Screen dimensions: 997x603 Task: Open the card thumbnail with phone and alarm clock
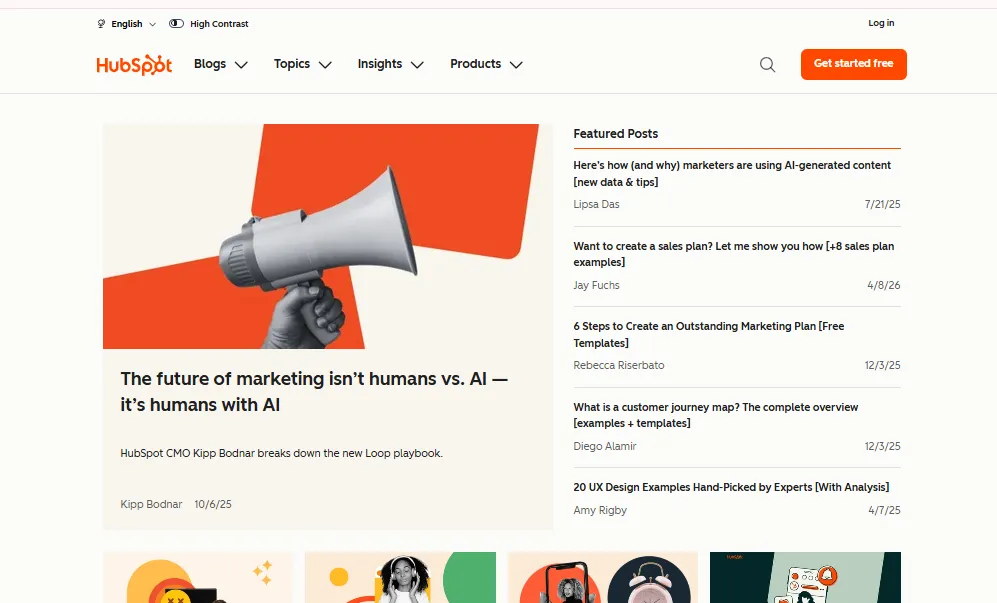tap(603, 578)
